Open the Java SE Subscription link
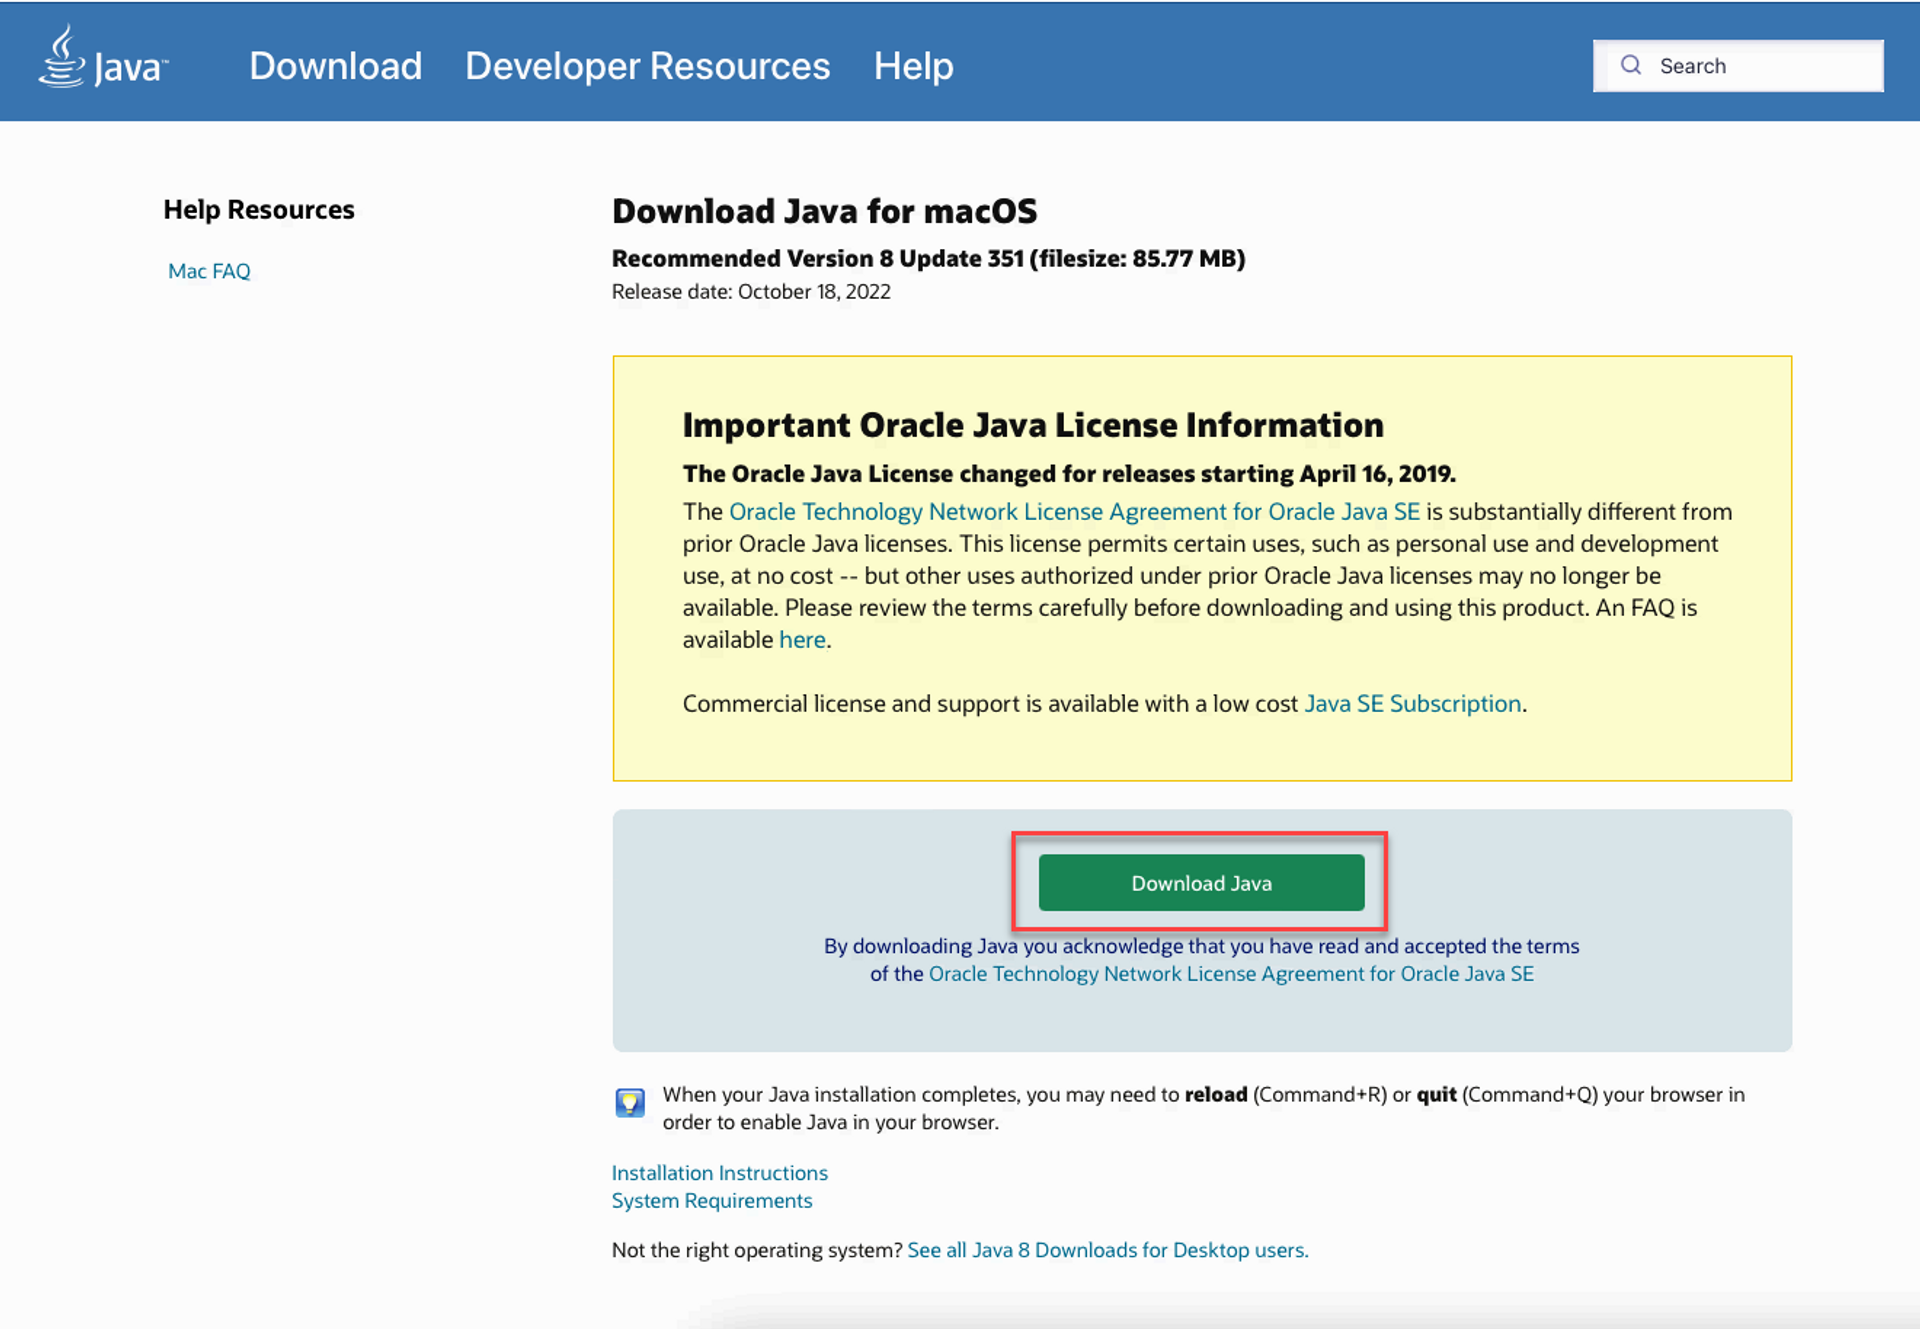1920x1329 pixels. tap(1412, 704)
